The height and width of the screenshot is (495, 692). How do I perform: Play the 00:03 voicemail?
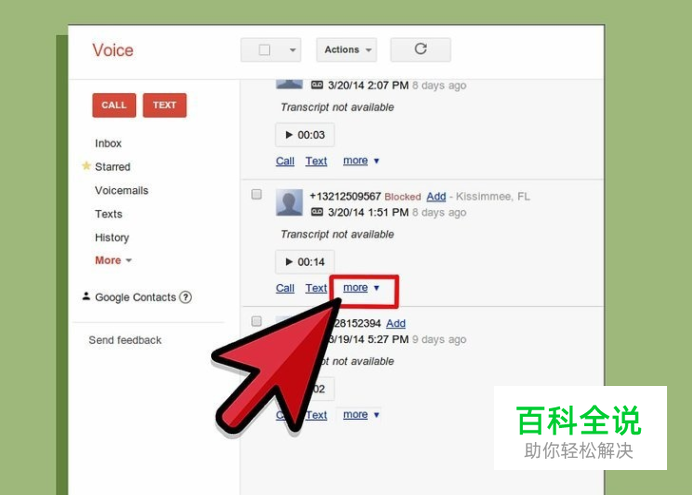(x=305, y=135)
